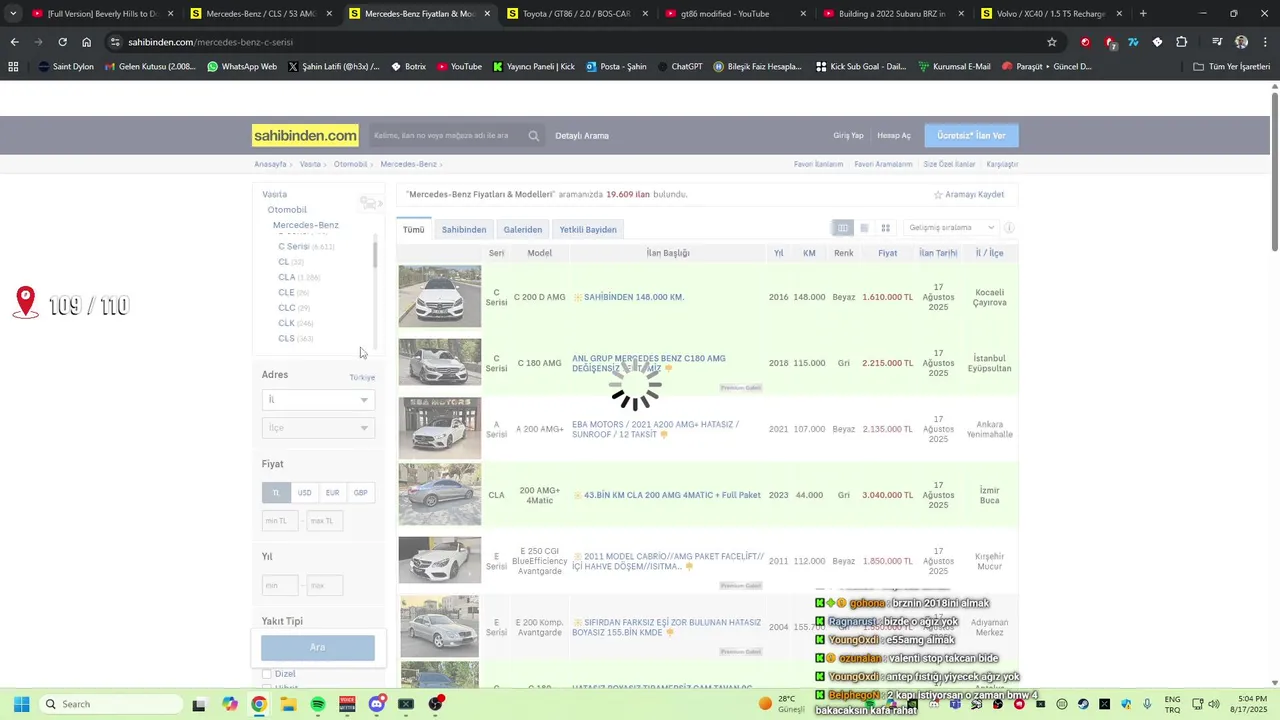Select the GBP currency toggle
This screenshot has height=720, width=1280.
pyautogui.click(x=360, y=493)
